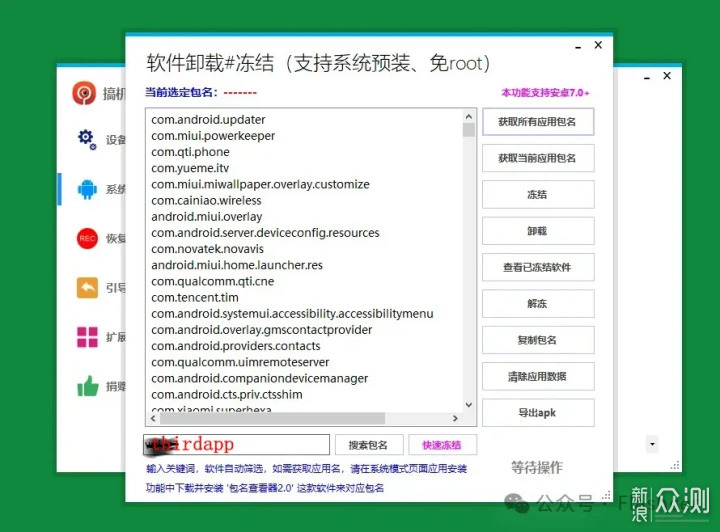Click the 本功能支持安卓7.0+ notice text
The height and width of the screenshot is (532, 720).
546,93
